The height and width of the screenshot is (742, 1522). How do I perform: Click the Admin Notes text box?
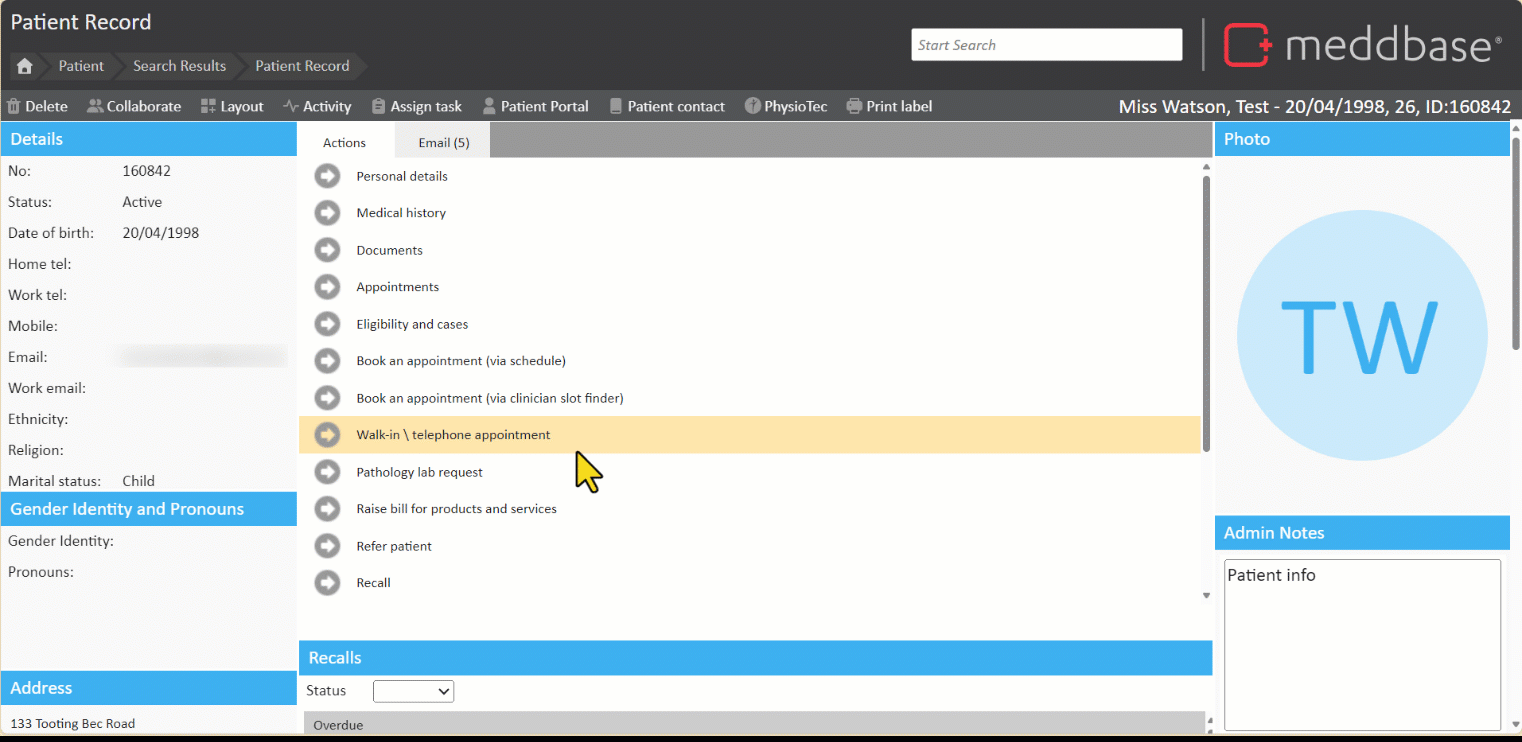point(1362,644)
